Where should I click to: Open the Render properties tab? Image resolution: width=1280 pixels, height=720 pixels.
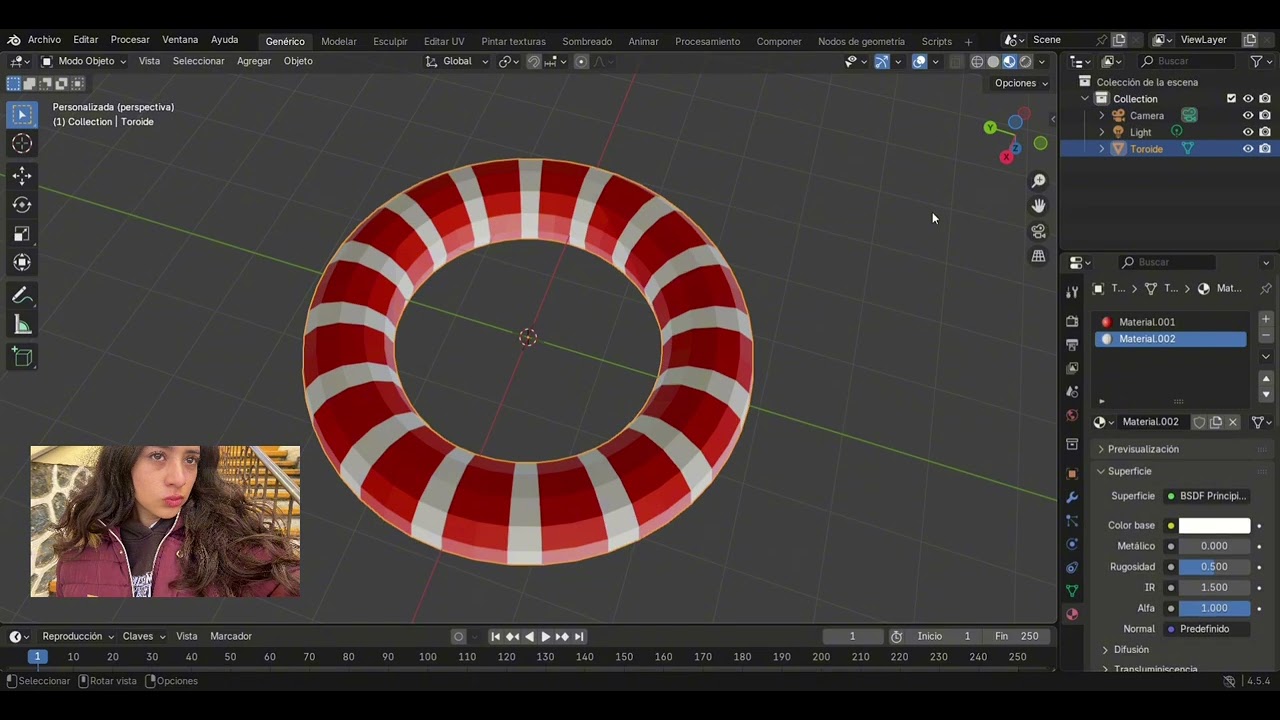click(1072, 322)
